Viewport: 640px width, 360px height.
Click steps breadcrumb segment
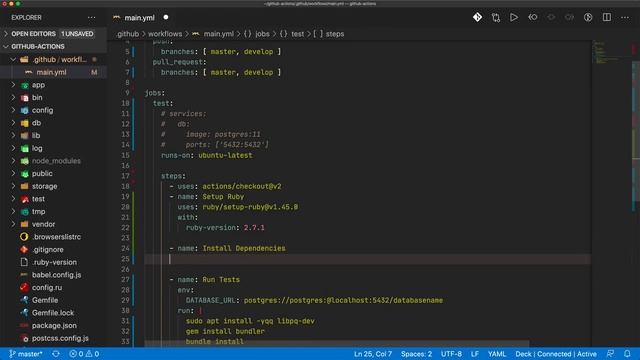tap(335, 34)
